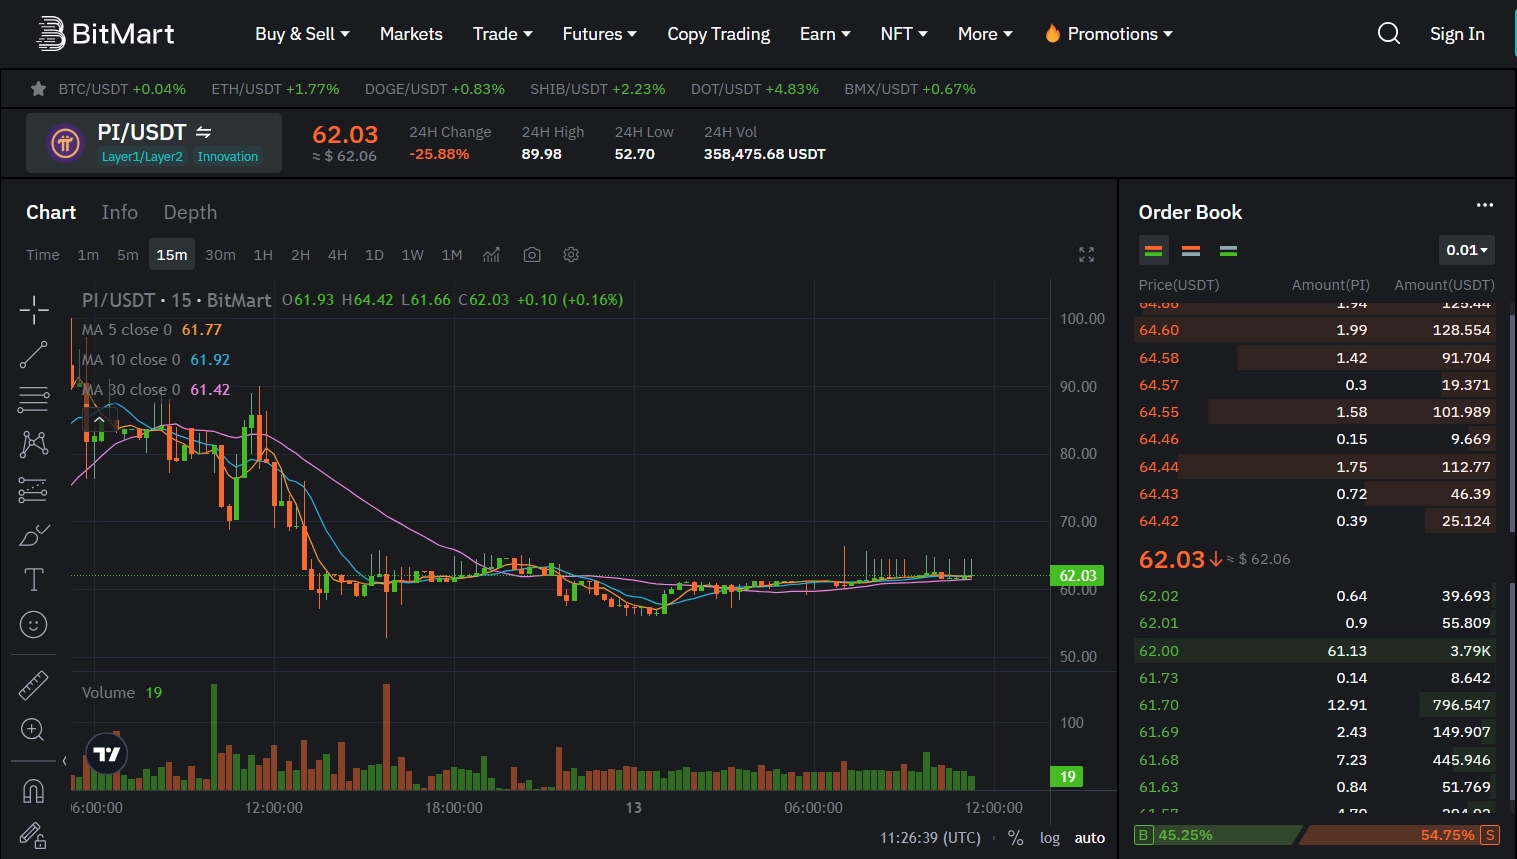The height and width of the screenshot is (859, 1517).
Task: Select the trend line drawing tool
Action: tap(33, 354)
